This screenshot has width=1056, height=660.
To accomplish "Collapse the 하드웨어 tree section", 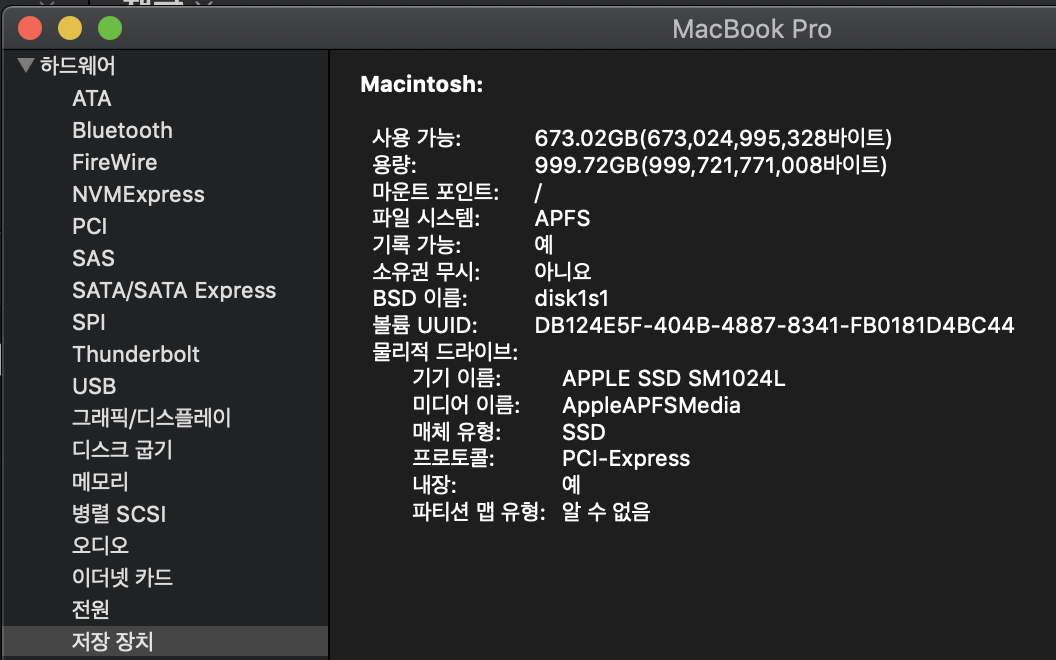I will (26, 65).
